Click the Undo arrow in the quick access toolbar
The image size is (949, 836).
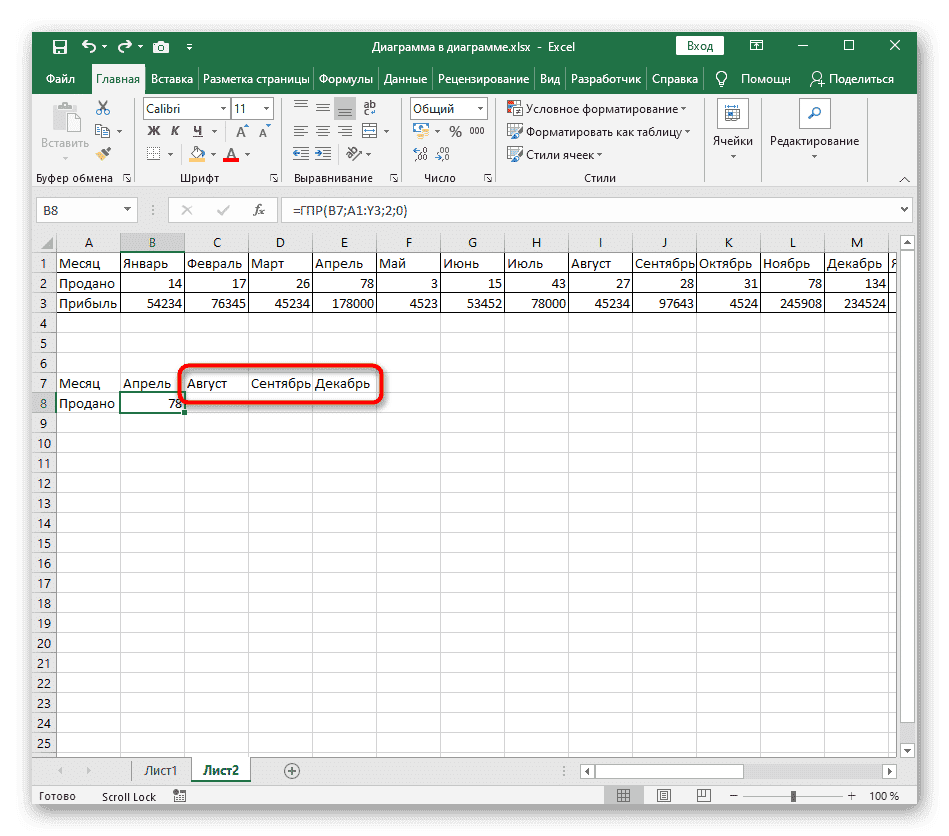(90, 46)
